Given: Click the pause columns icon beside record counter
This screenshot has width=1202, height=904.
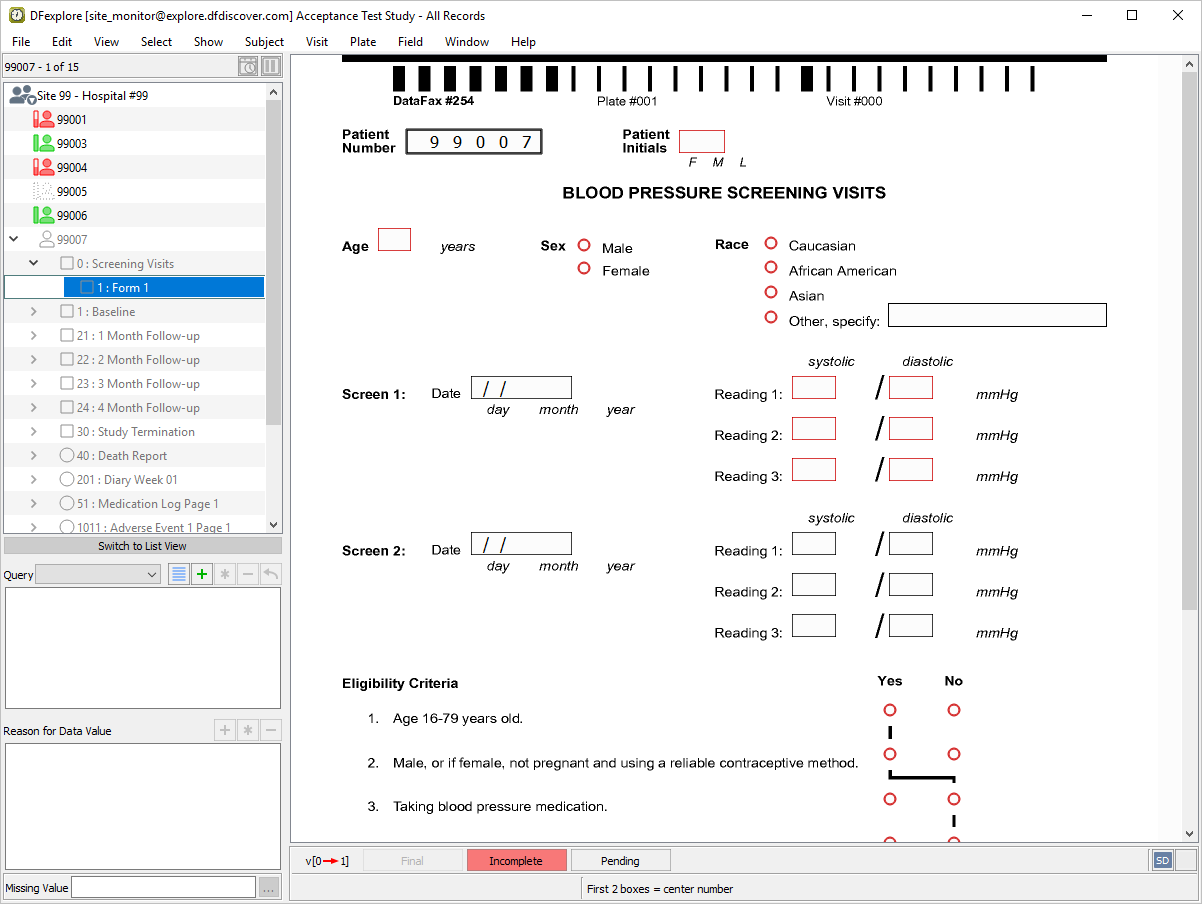Looking at the screenshot, I should (271, 67).
